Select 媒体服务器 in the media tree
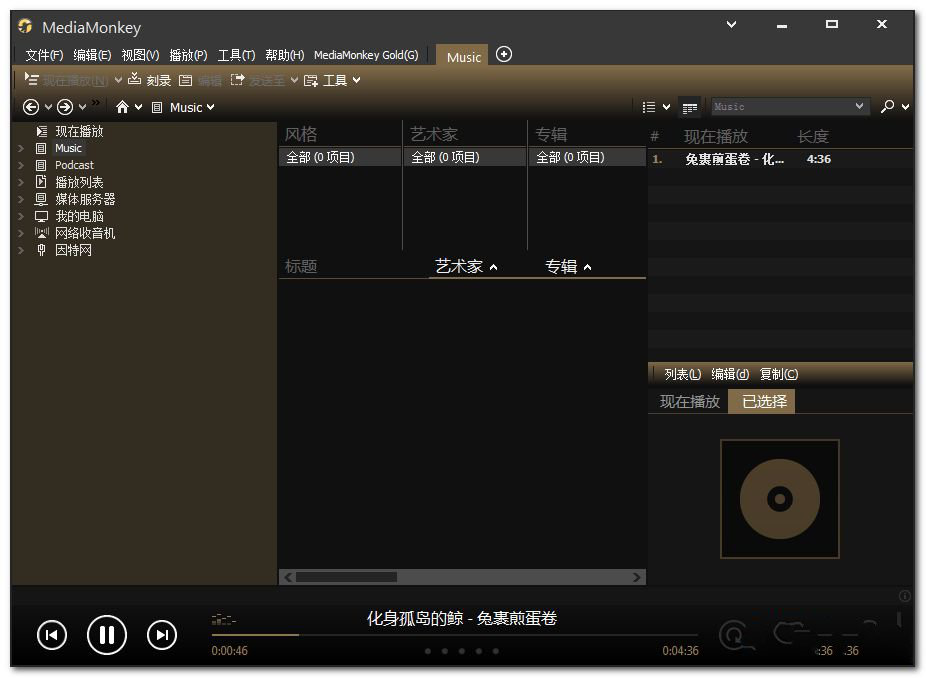This screenshot has width=926, height=678. 85,200
